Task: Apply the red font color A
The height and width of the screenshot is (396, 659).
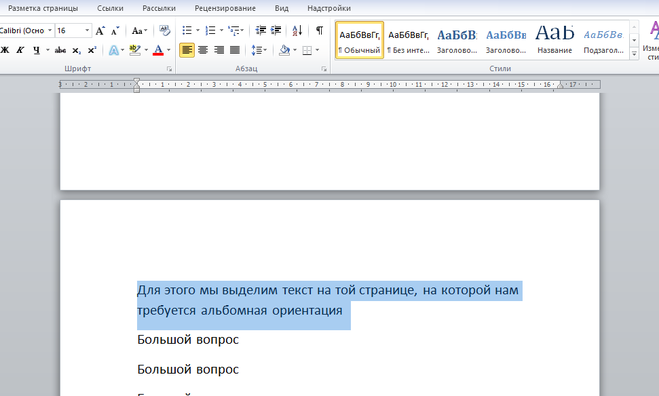Action: [158, 50]
